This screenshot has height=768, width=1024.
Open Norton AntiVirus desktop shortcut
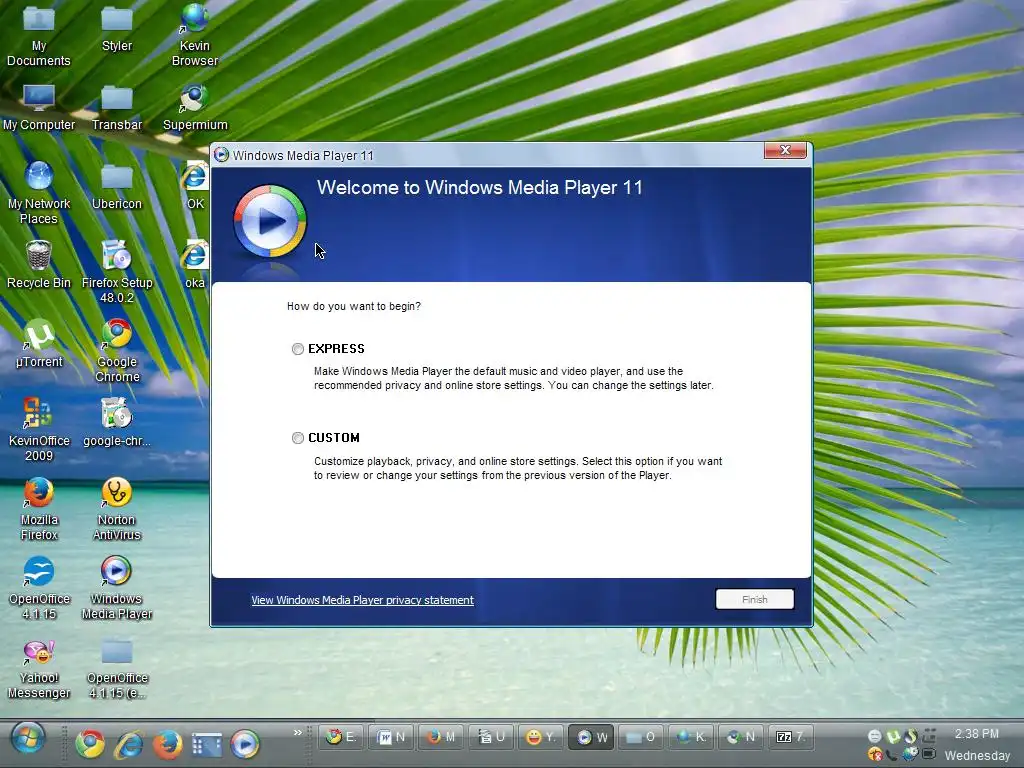tap(117, 509)
